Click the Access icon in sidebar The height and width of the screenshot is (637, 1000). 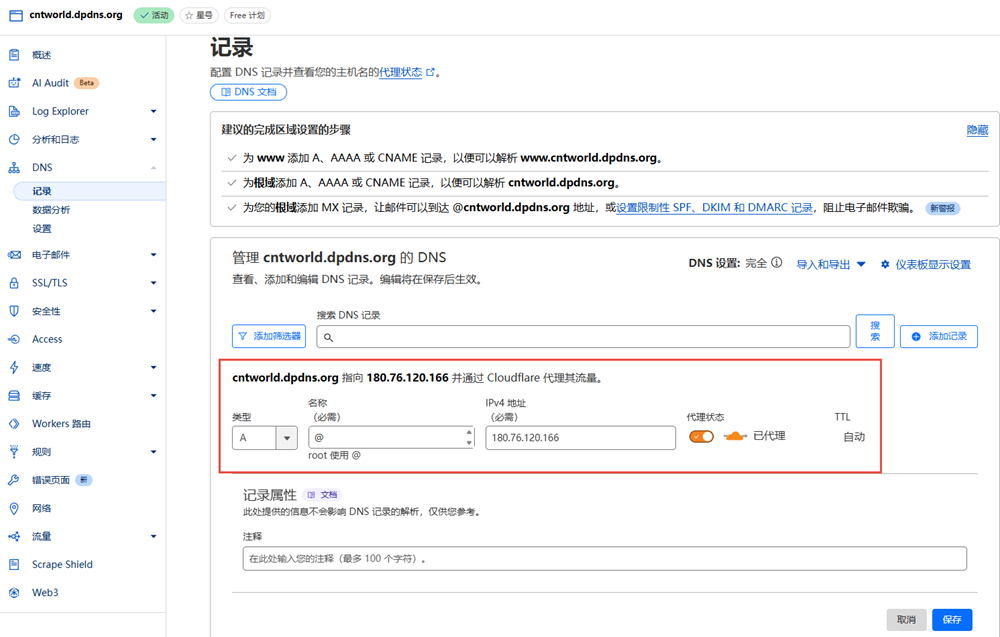14,339
